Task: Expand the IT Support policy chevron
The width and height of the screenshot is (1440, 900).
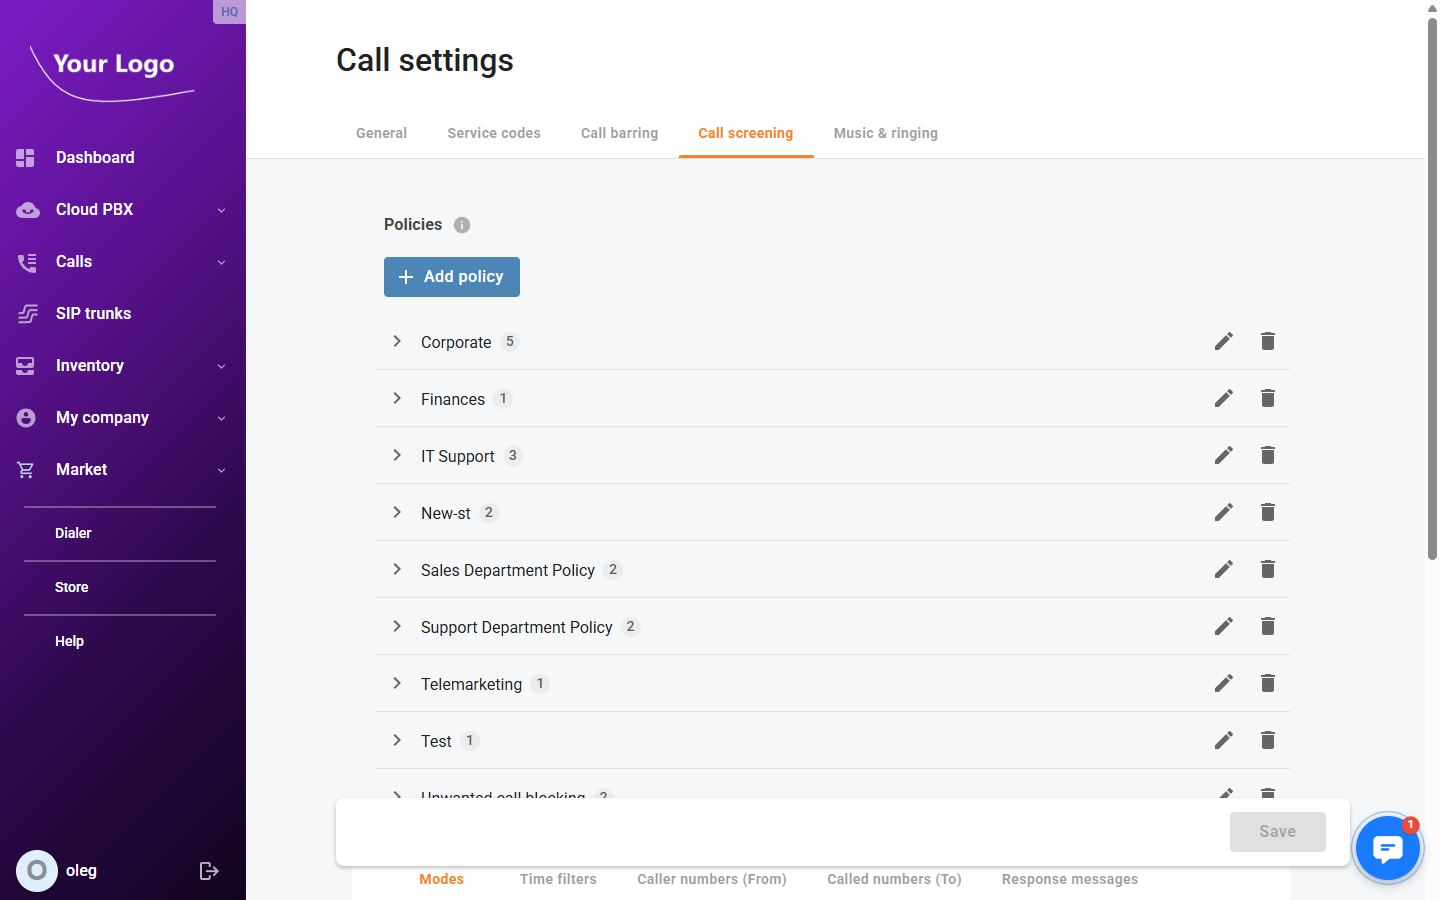Action: pos(396,455)
